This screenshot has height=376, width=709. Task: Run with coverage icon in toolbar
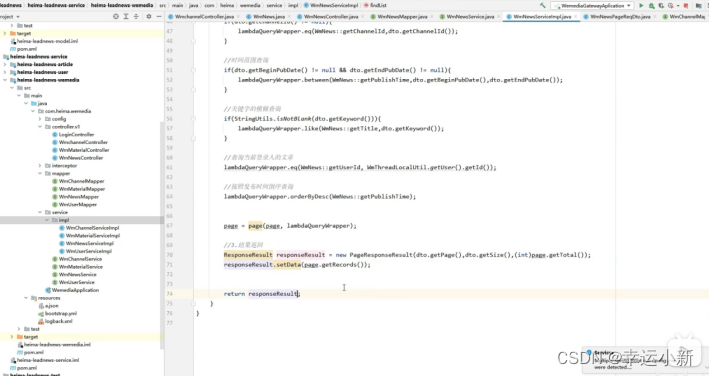pyautogui.click(x=661, y=5)
